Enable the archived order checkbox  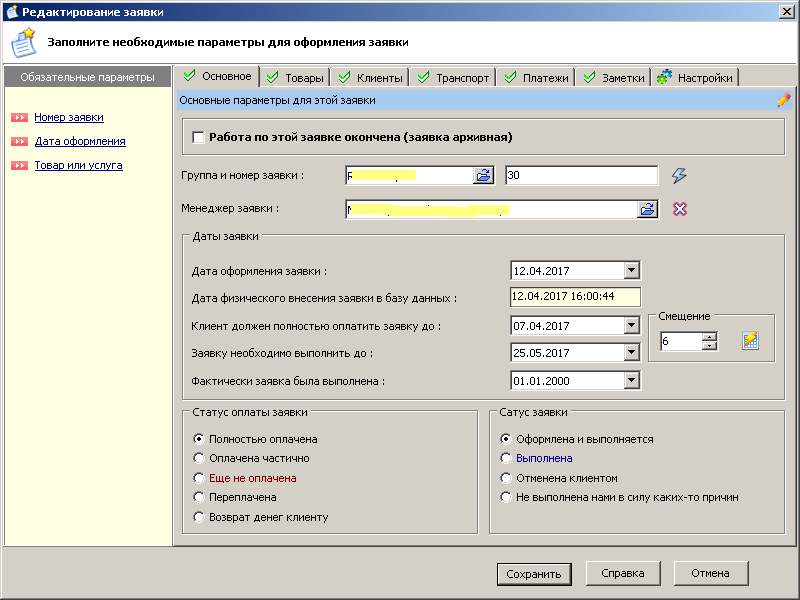click(x=198, y=137)
